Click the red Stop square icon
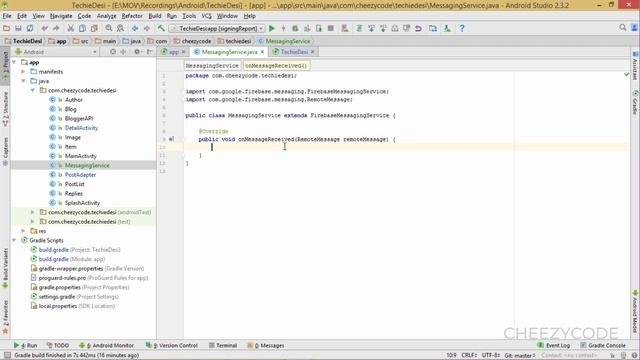The height and width of the screenshot is (360, 640). click(x=331, y=28)
